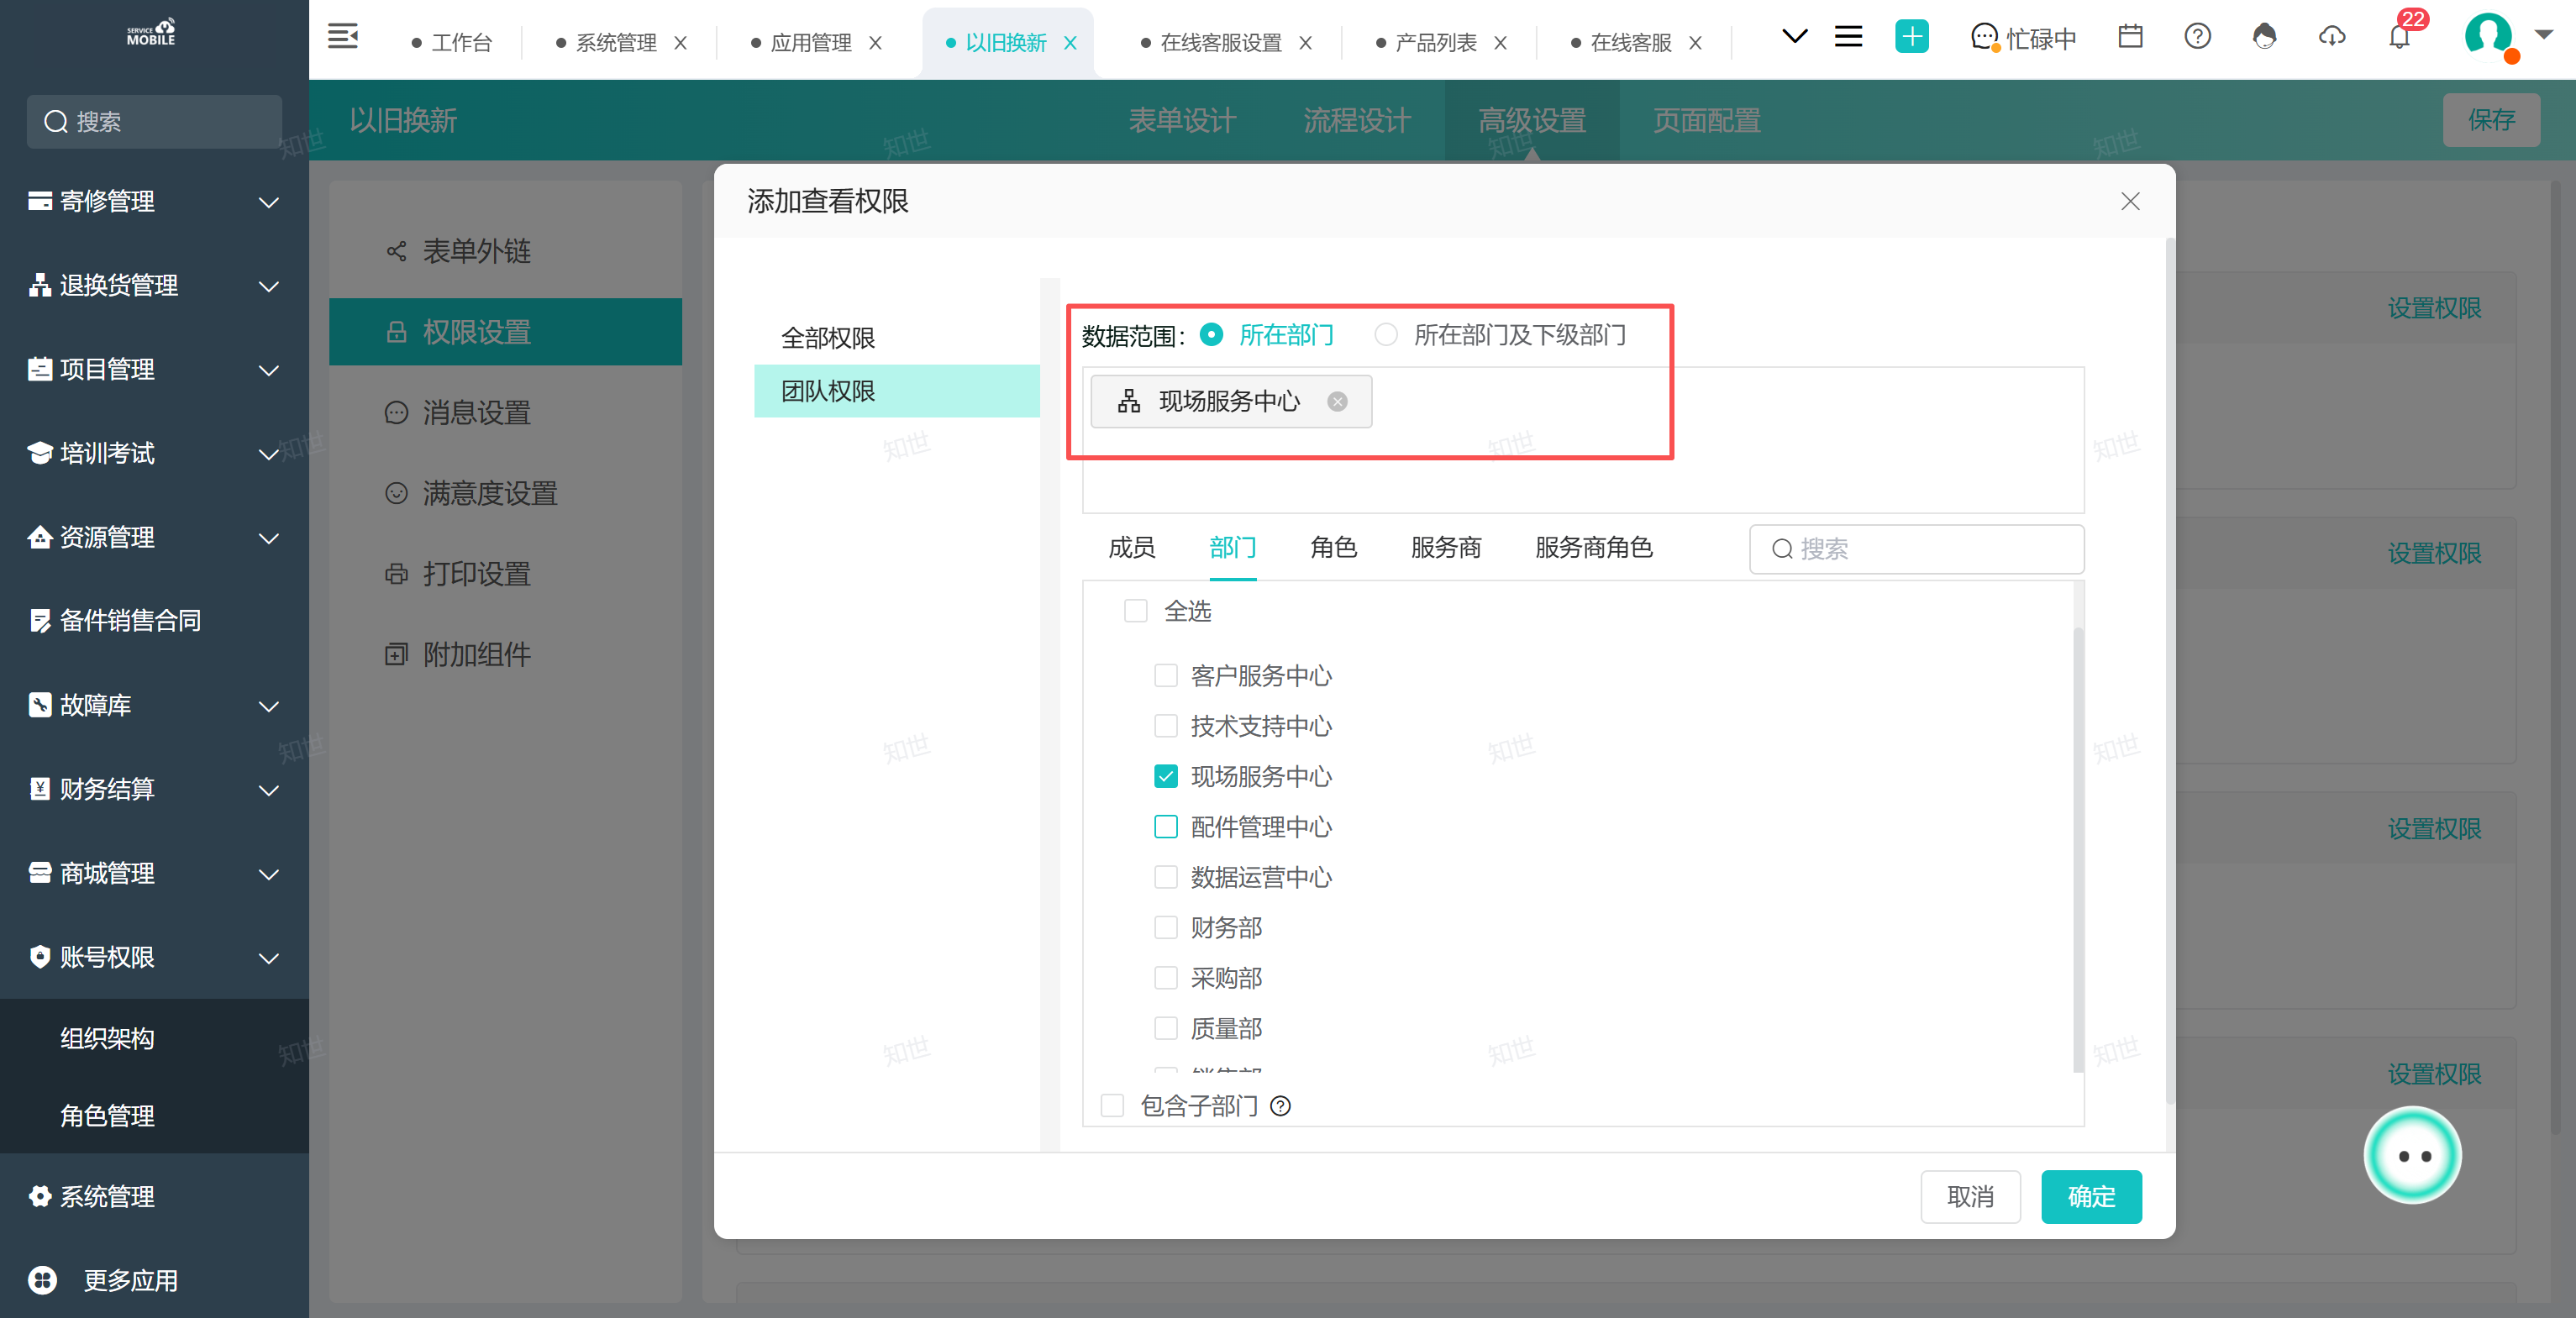Check 配件管理中心 department
The image size is (2576, 1318).
coord(1165,827)
